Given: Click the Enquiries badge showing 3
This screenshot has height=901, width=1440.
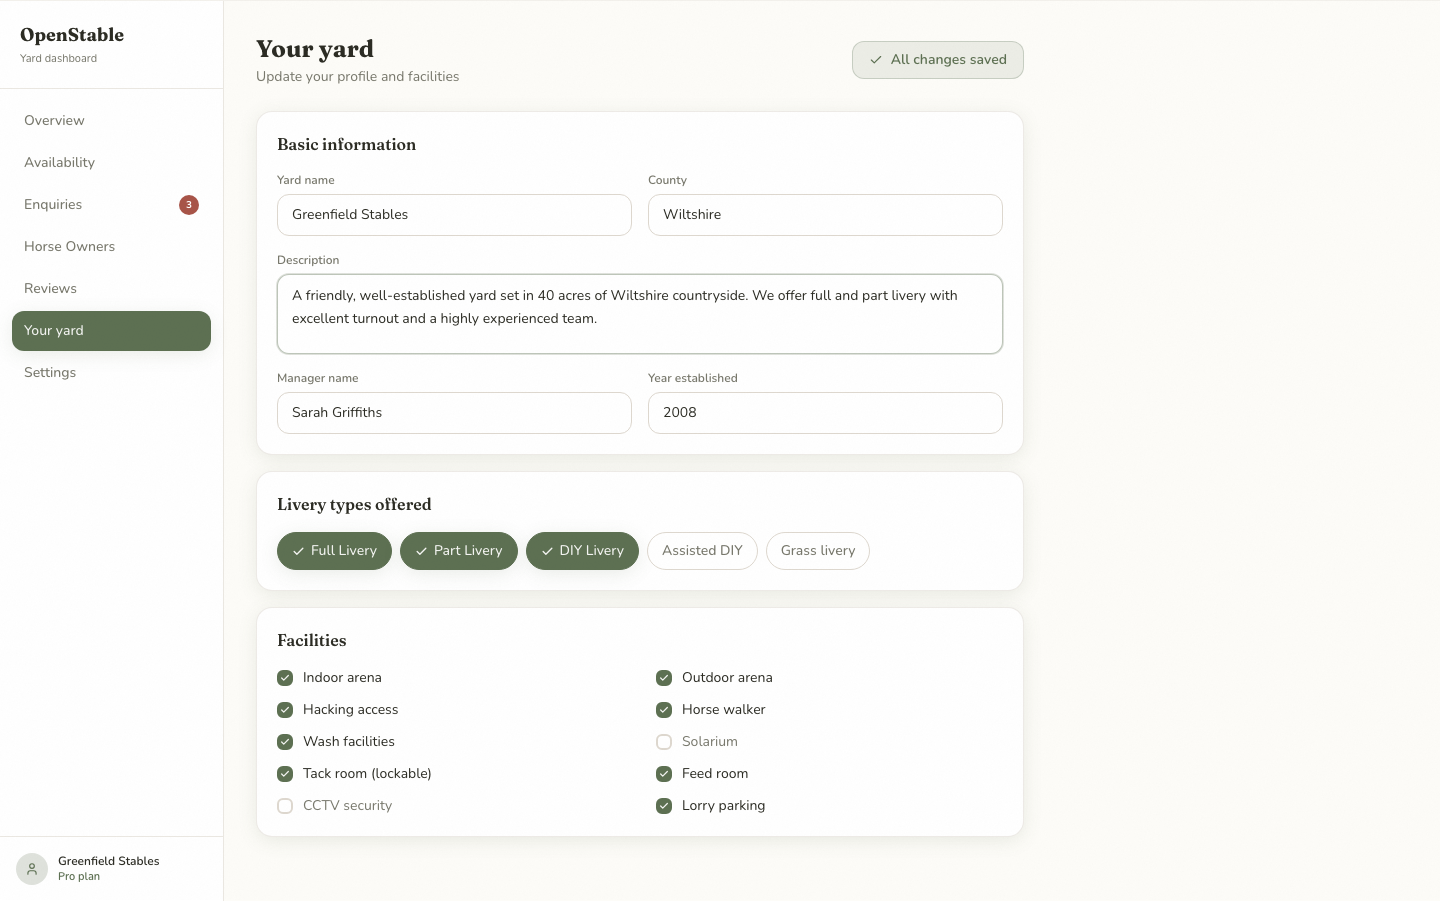Looking at the screenshot, I should click(x=189, y=205).
